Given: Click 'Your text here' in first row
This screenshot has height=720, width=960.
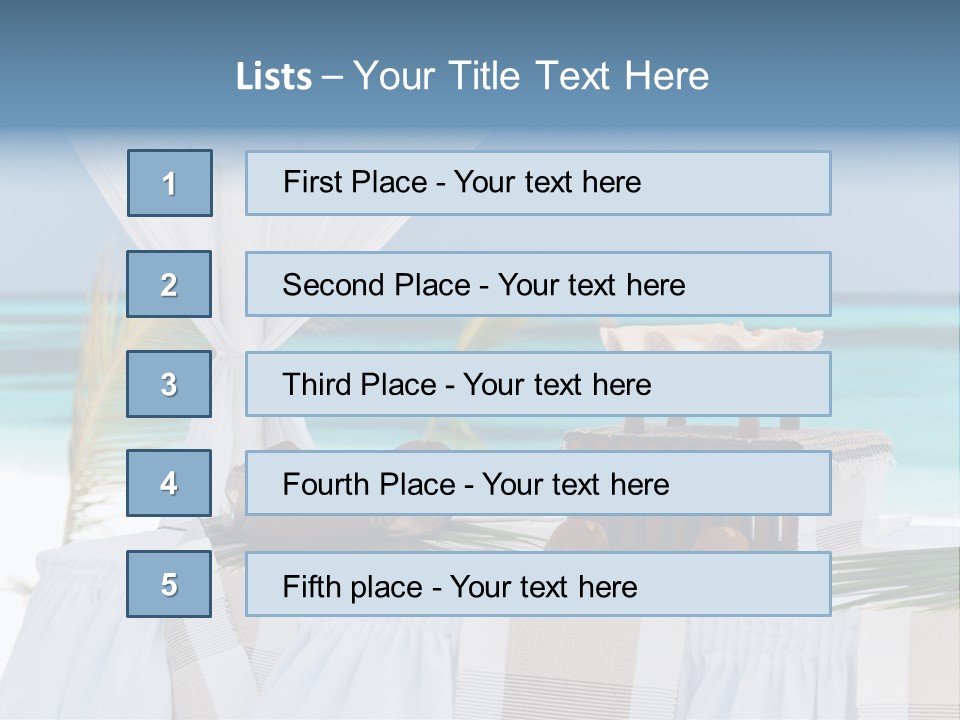Looking at the screenshot, I should 547,182.
